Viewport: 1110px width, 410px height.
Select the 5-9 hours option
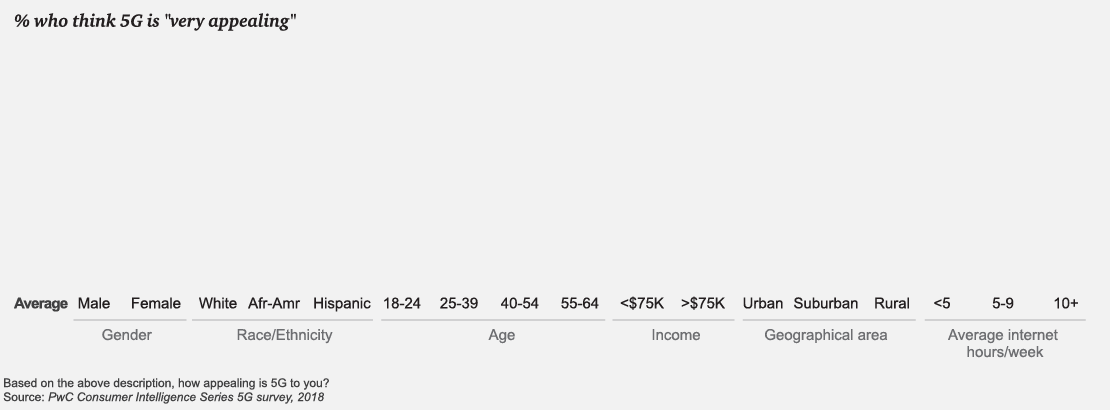(1003, 303)
